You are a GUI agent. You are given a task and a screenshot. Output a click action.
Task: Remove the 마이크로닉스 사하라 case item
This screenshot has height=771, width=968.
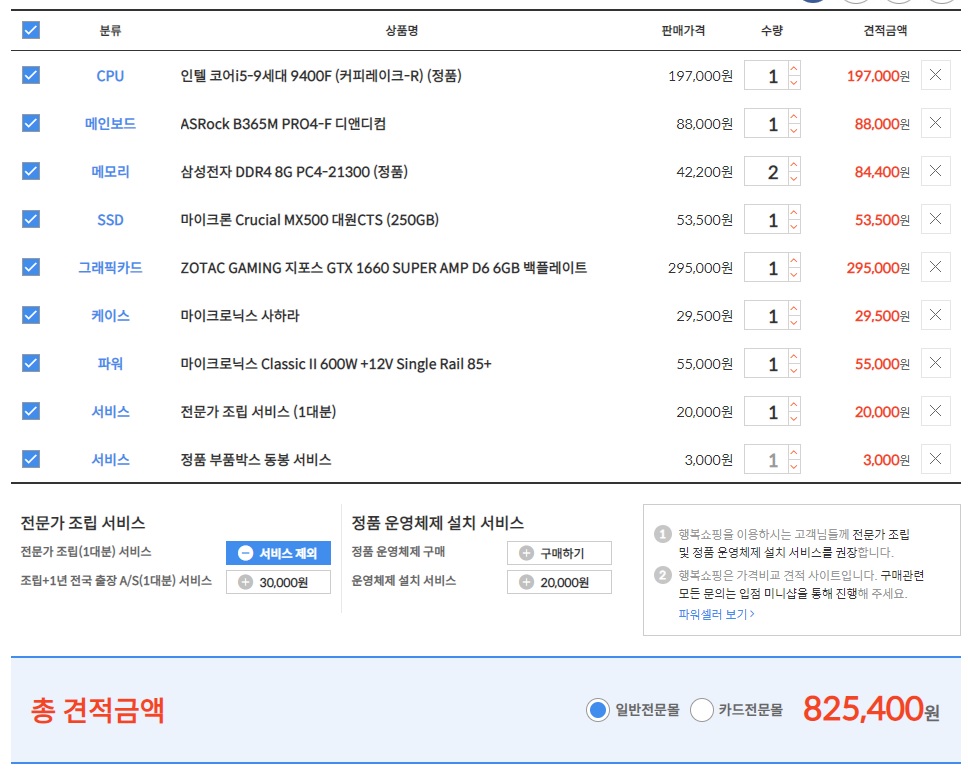pos(935,316)
